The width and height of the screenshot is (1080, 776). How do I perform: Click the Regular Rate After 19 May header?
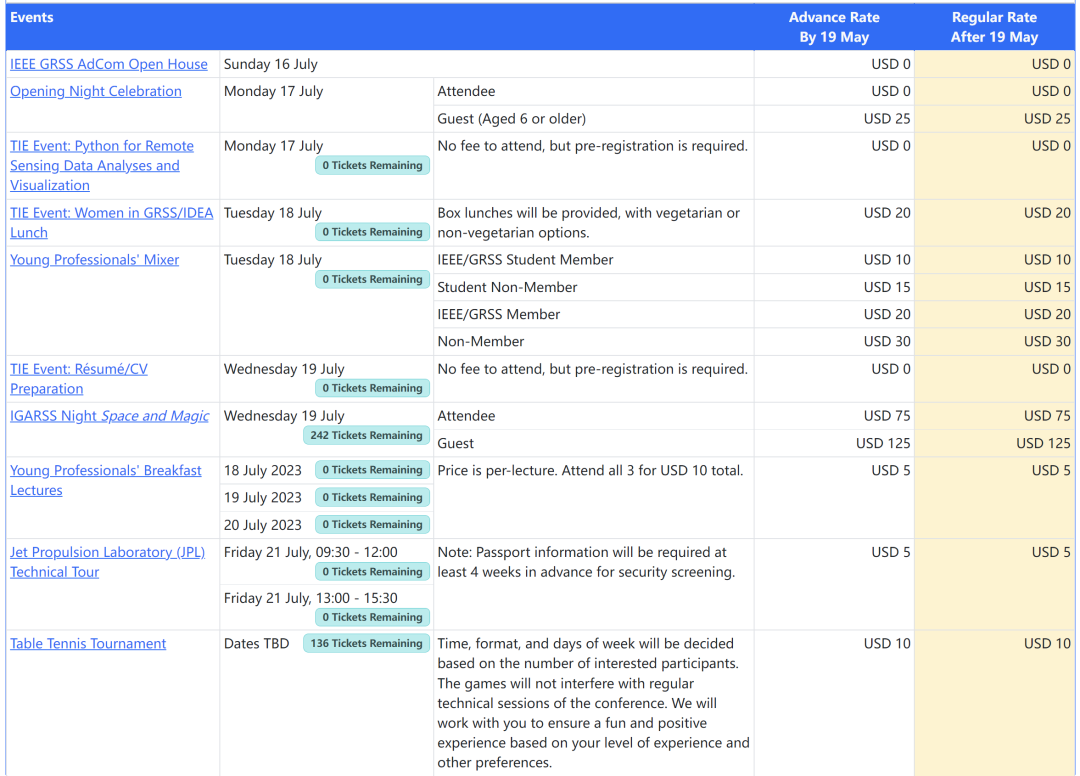point(994,27)
